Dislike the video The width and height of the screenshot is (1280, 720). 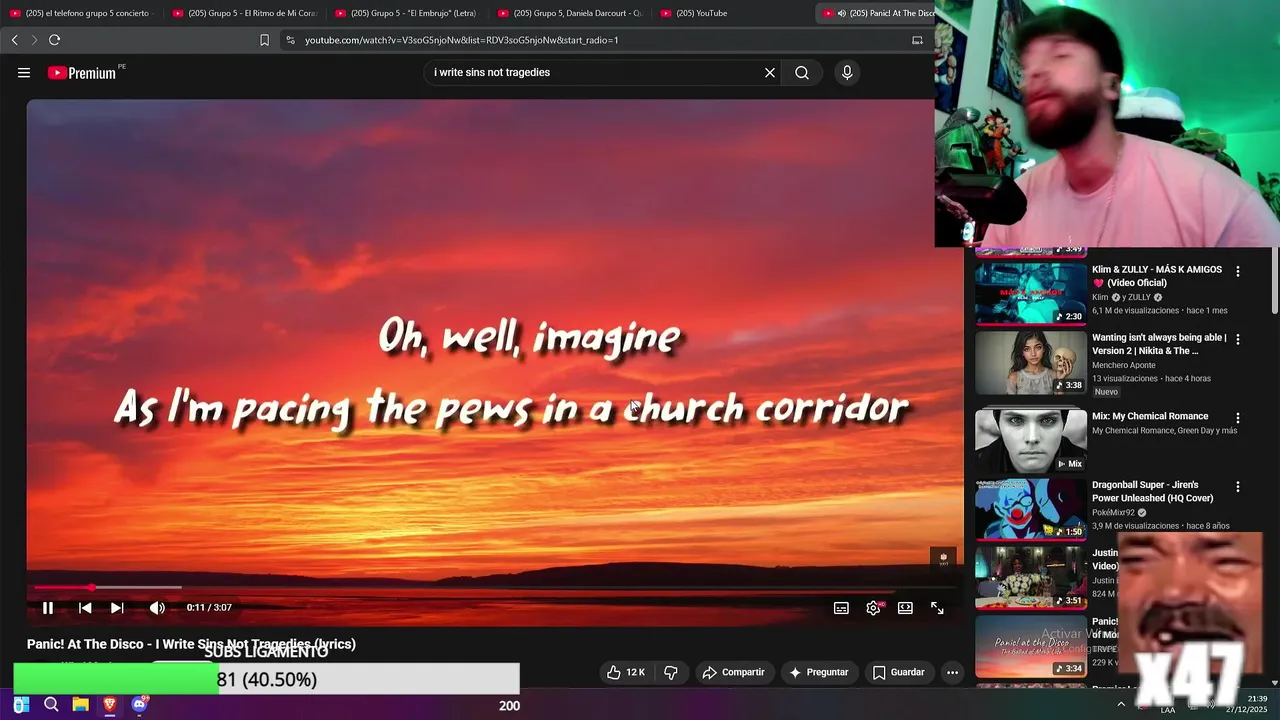[671, 673]
